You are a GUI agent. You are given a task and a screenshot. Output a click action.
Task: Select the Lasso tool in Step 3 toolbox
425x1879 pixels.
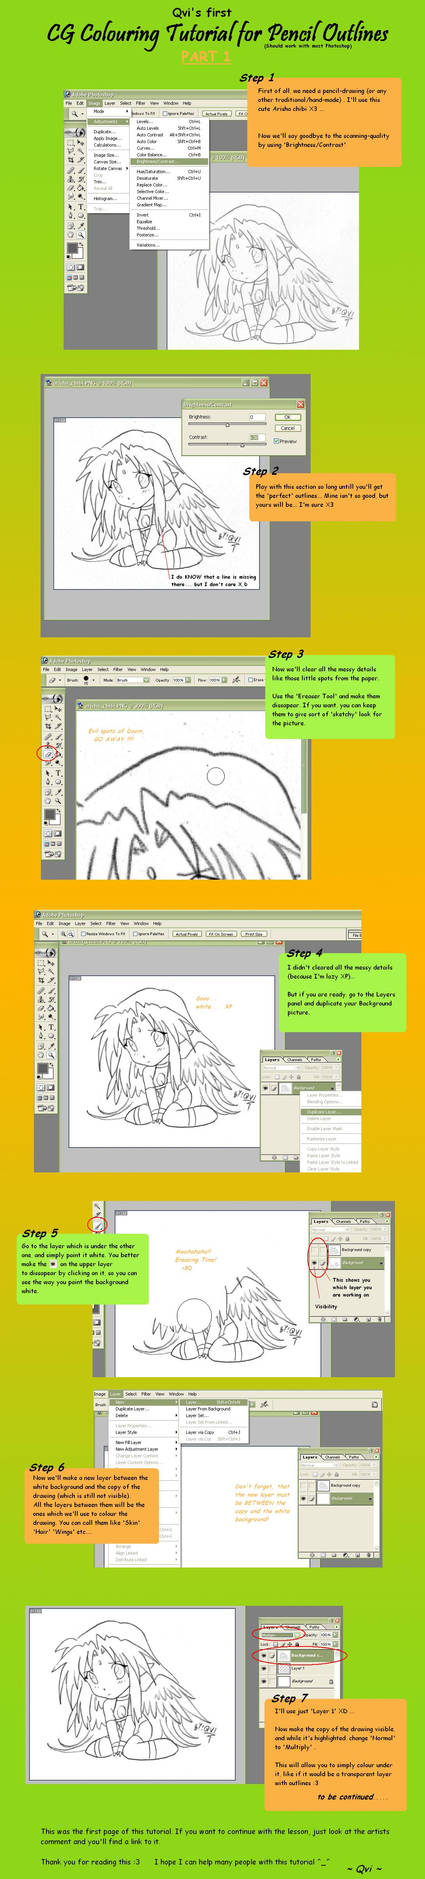point(48,717)
